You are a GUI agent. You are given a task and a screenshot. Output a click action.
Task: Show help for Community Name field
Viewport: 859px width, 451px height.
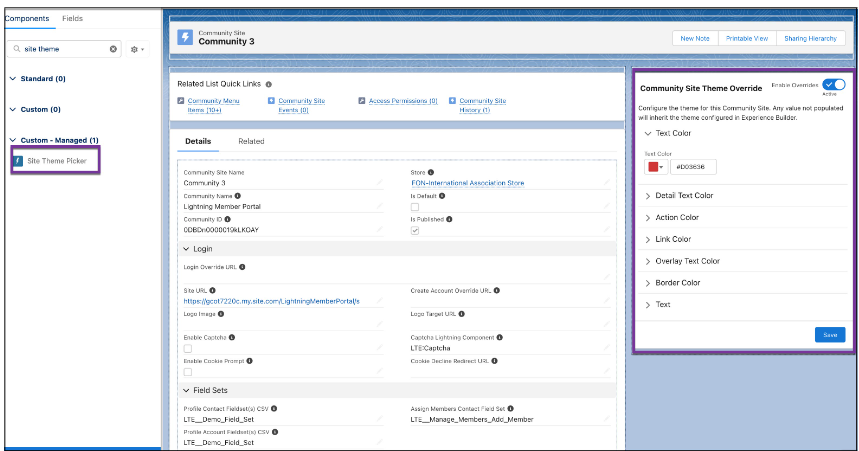point(237,196)
